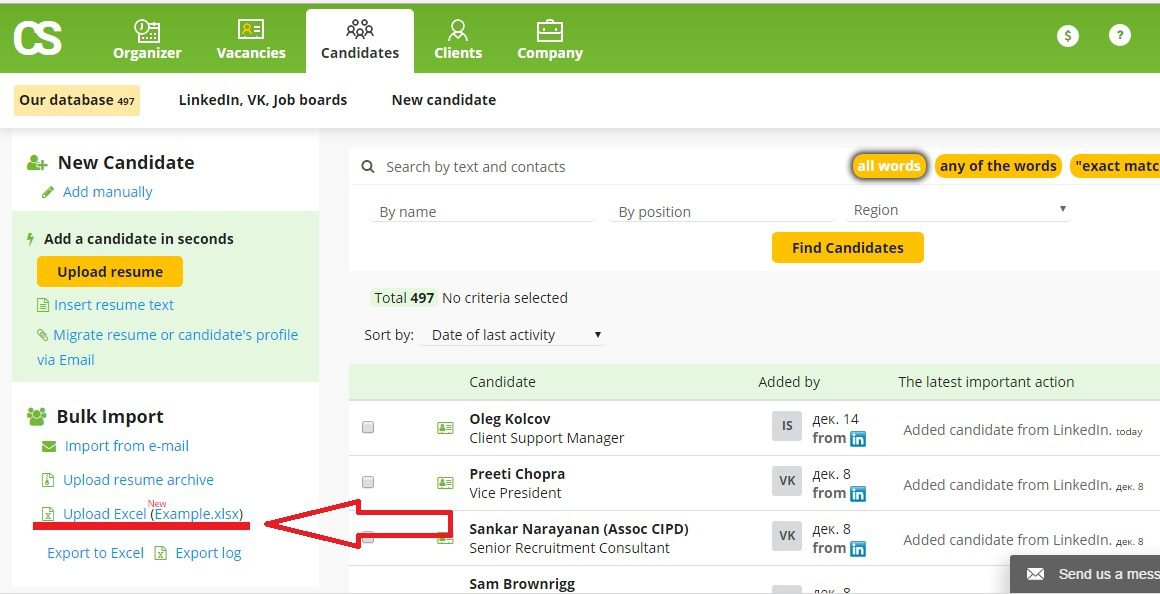
Task: Click the CS logo icon
Action: (x=37, y=37)
